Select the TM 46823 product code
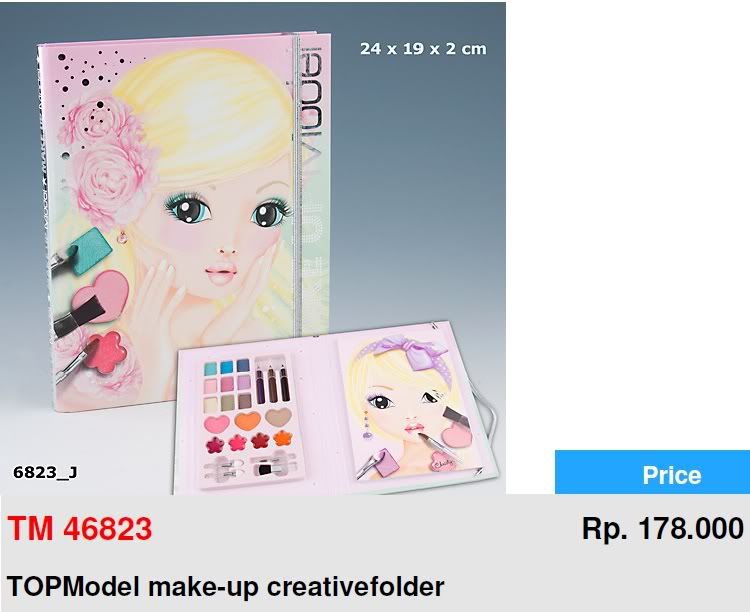Viewport: 750px width, 612px height. click(x=80, y=529)
